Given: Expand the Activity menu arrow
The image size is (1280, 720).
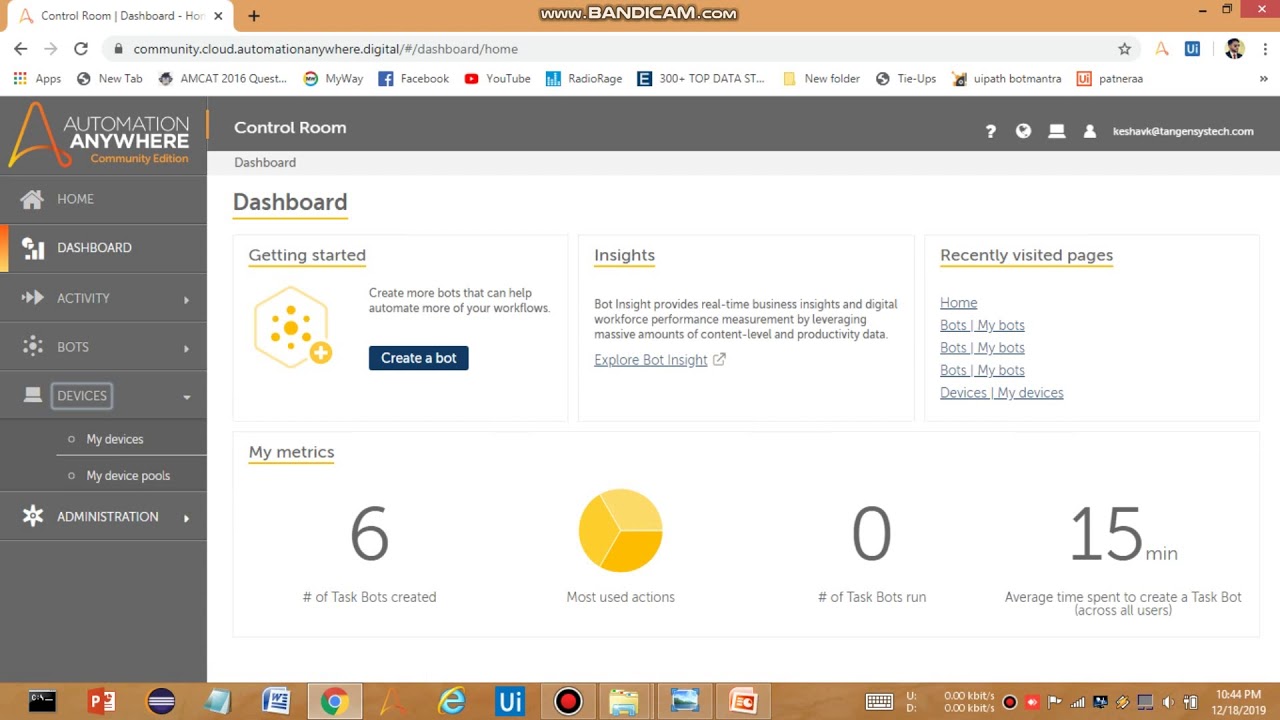Looking at the screenshot, I should click(186, 299).
